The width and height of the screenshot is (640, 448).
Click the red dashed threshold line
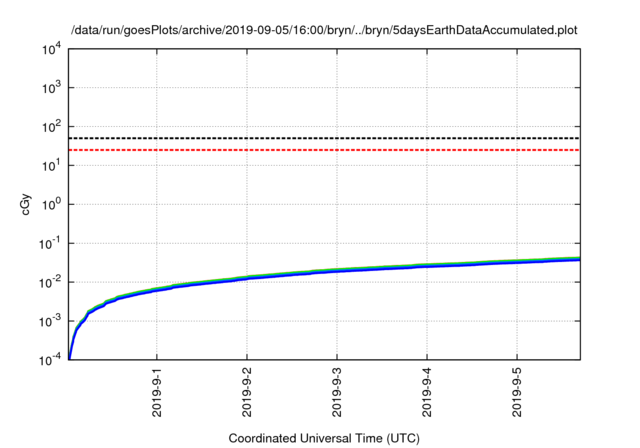tap(324, 150)
